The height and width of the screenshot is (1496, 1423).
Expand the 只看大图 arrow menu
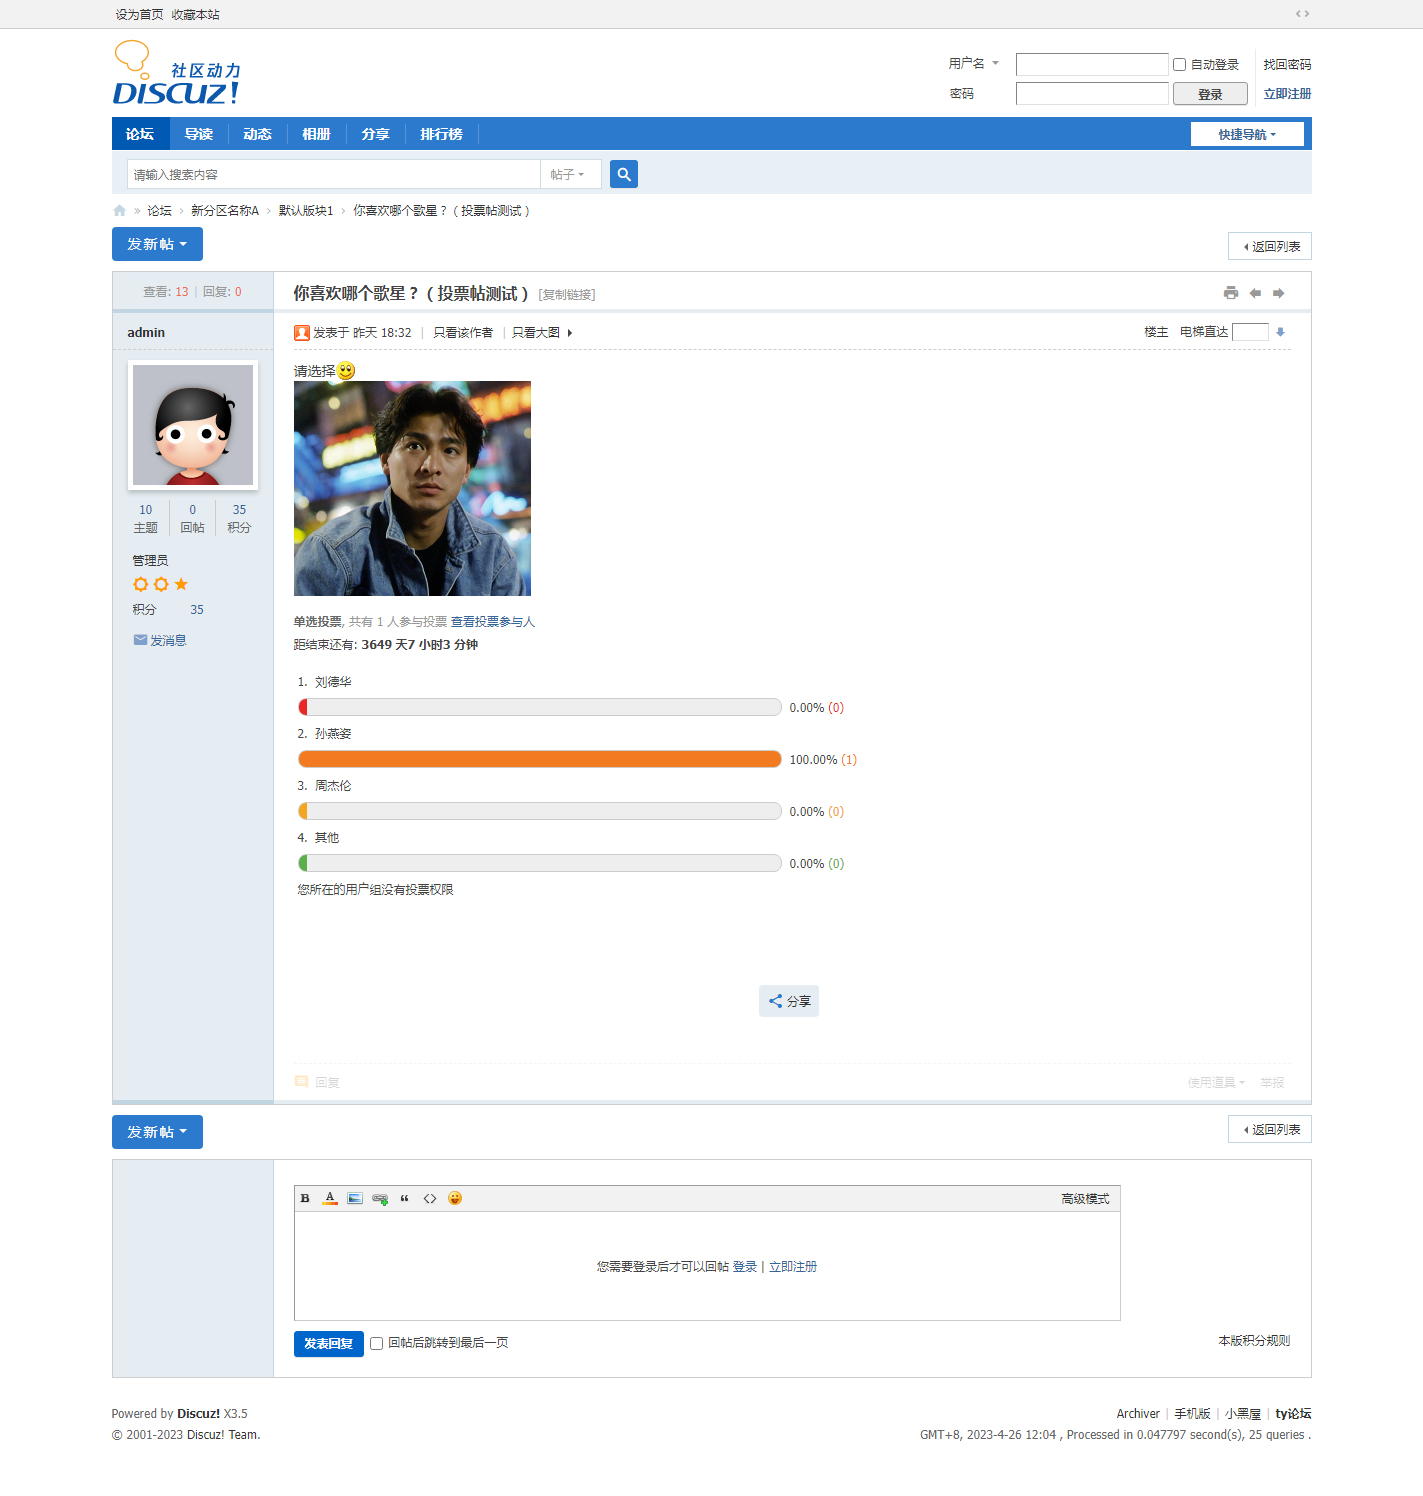coord(570,333)
